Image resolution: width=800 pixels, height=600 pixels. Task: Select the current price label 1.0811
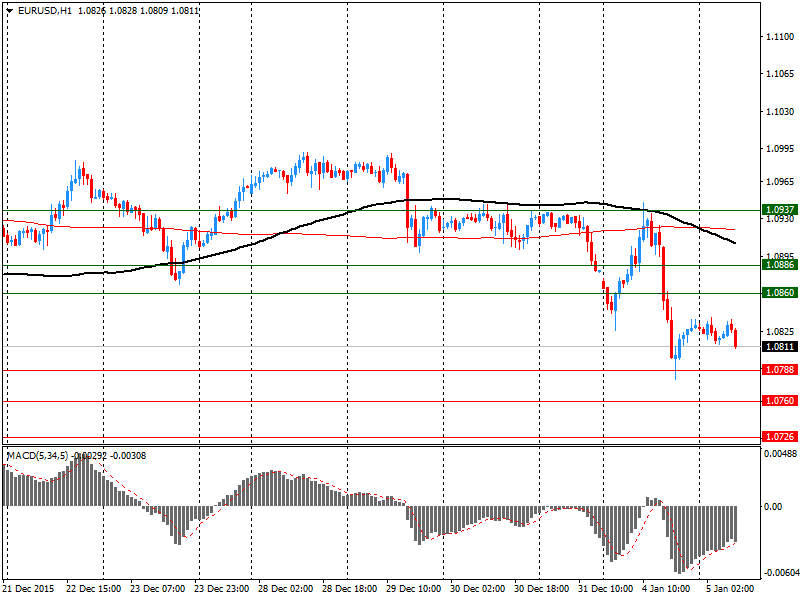tap(780, 347)
